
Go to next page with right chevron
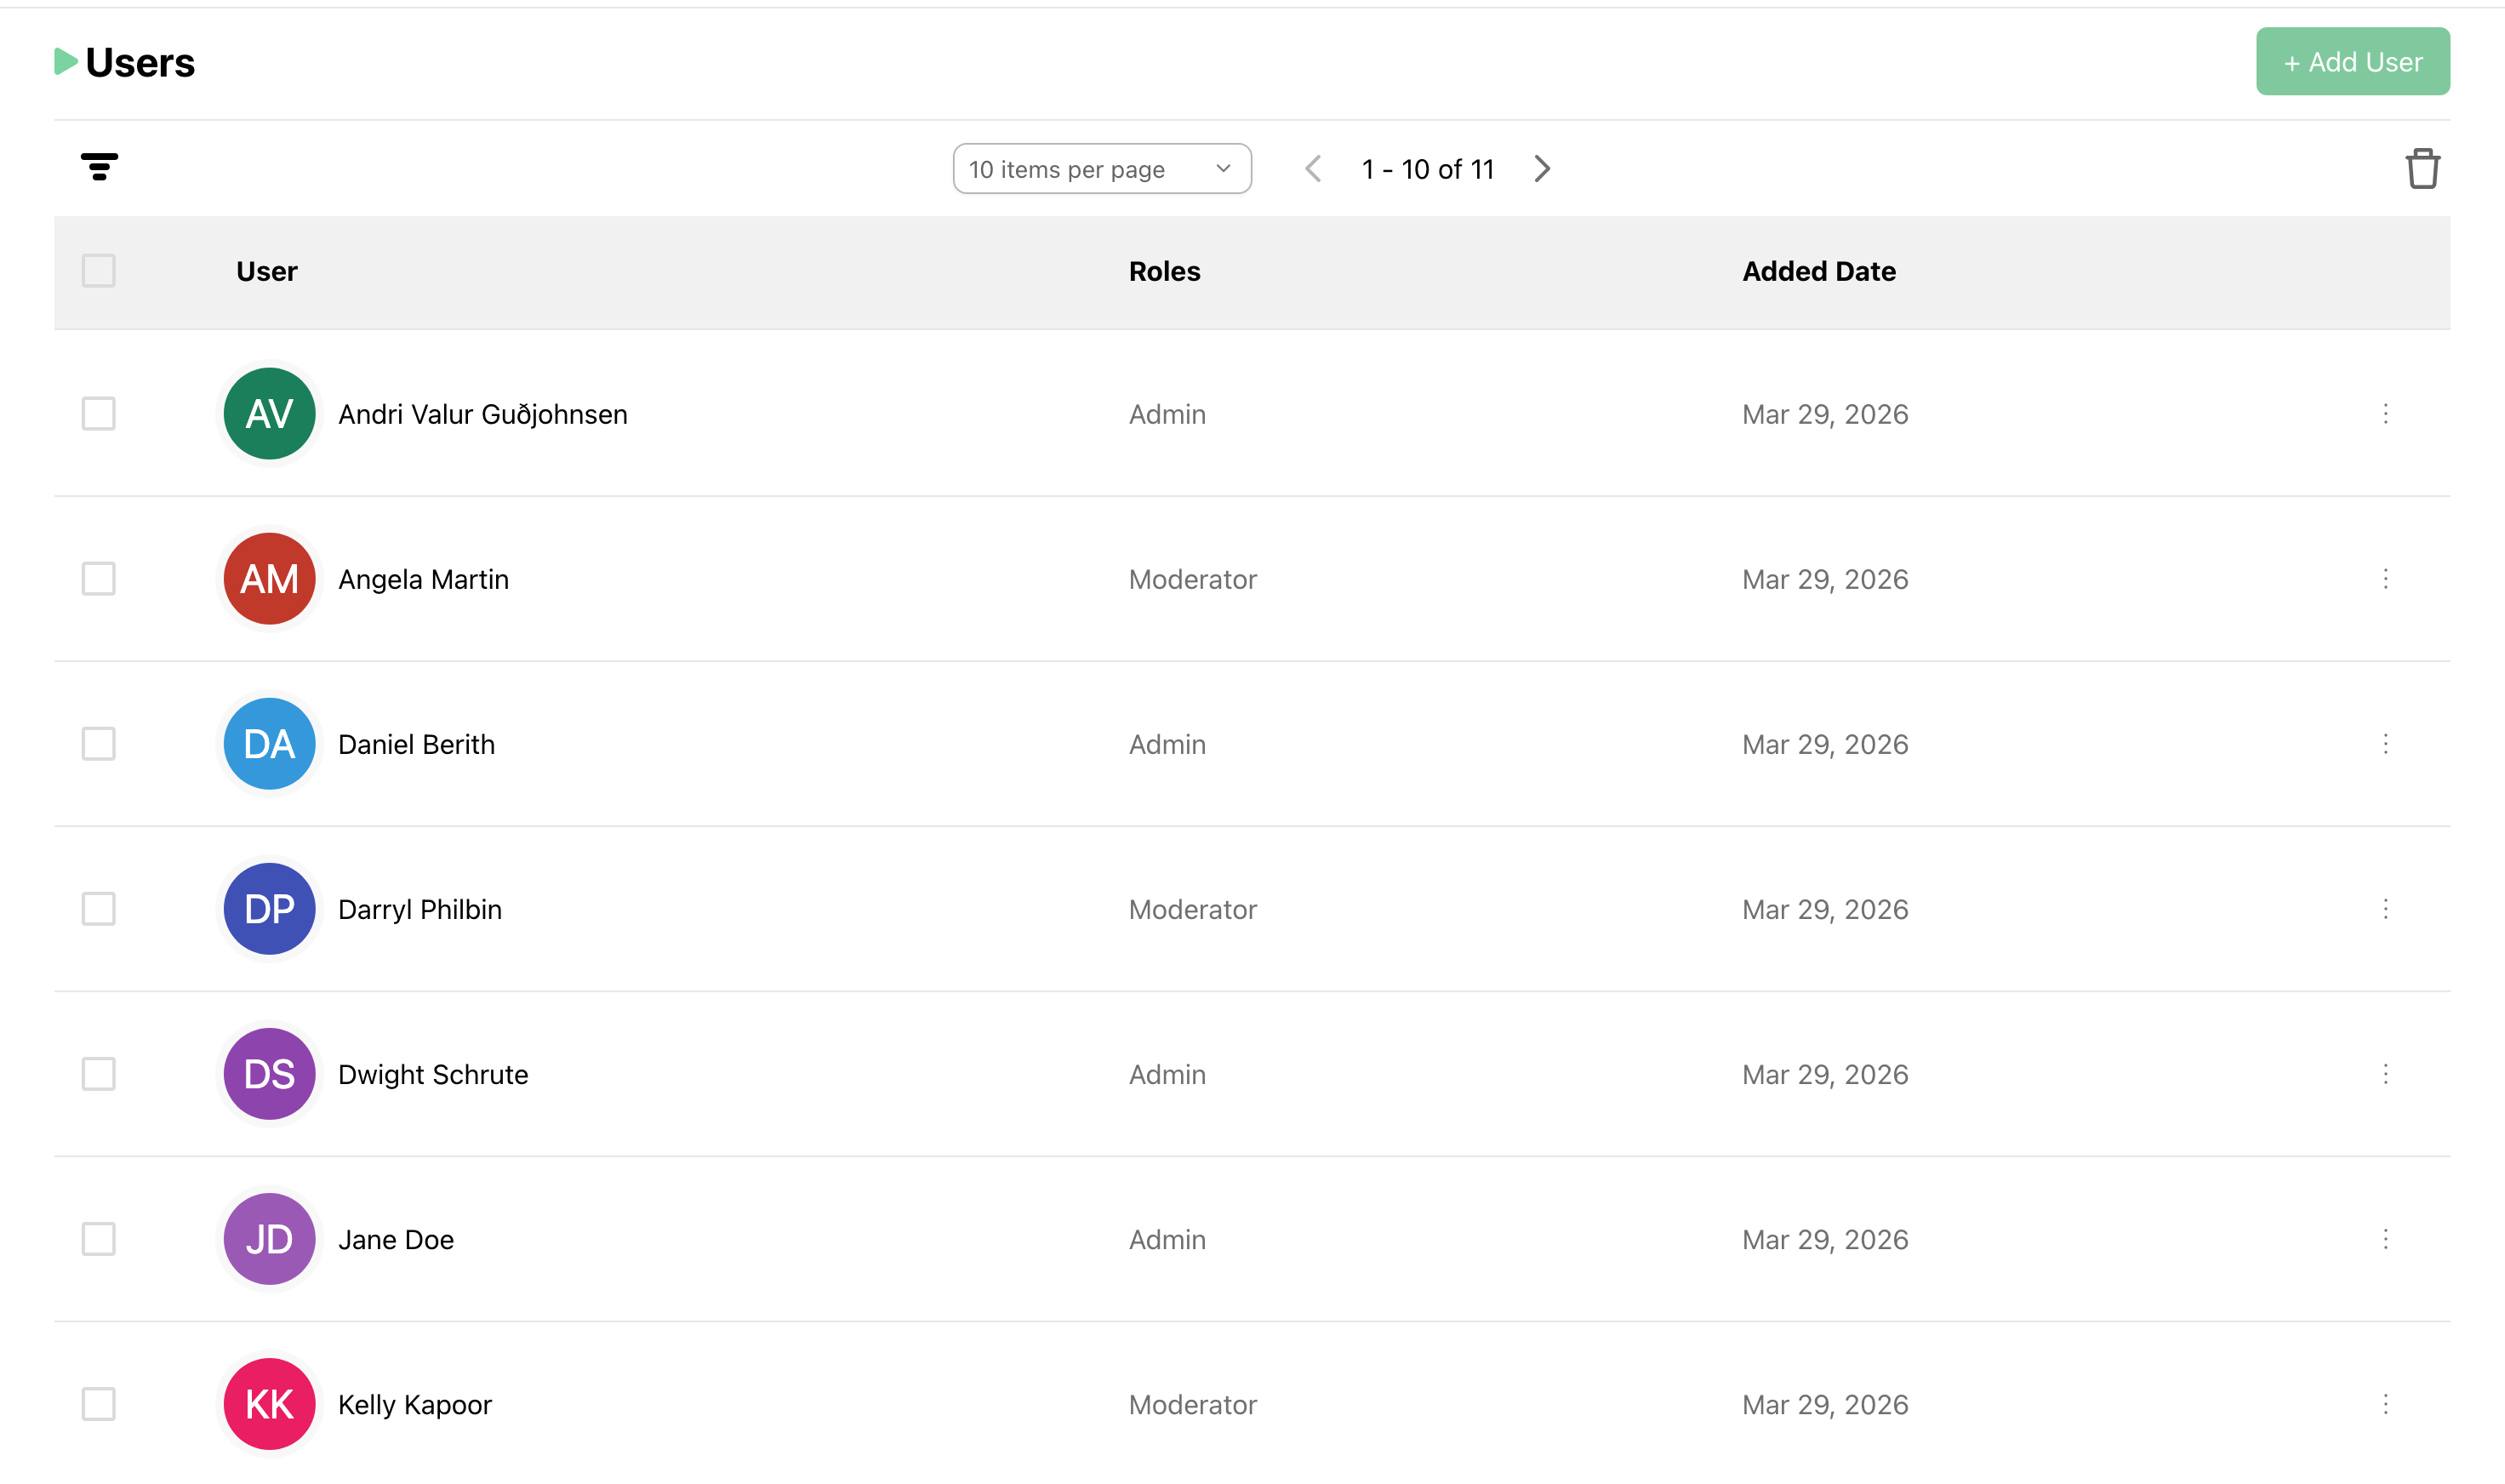1541,169
